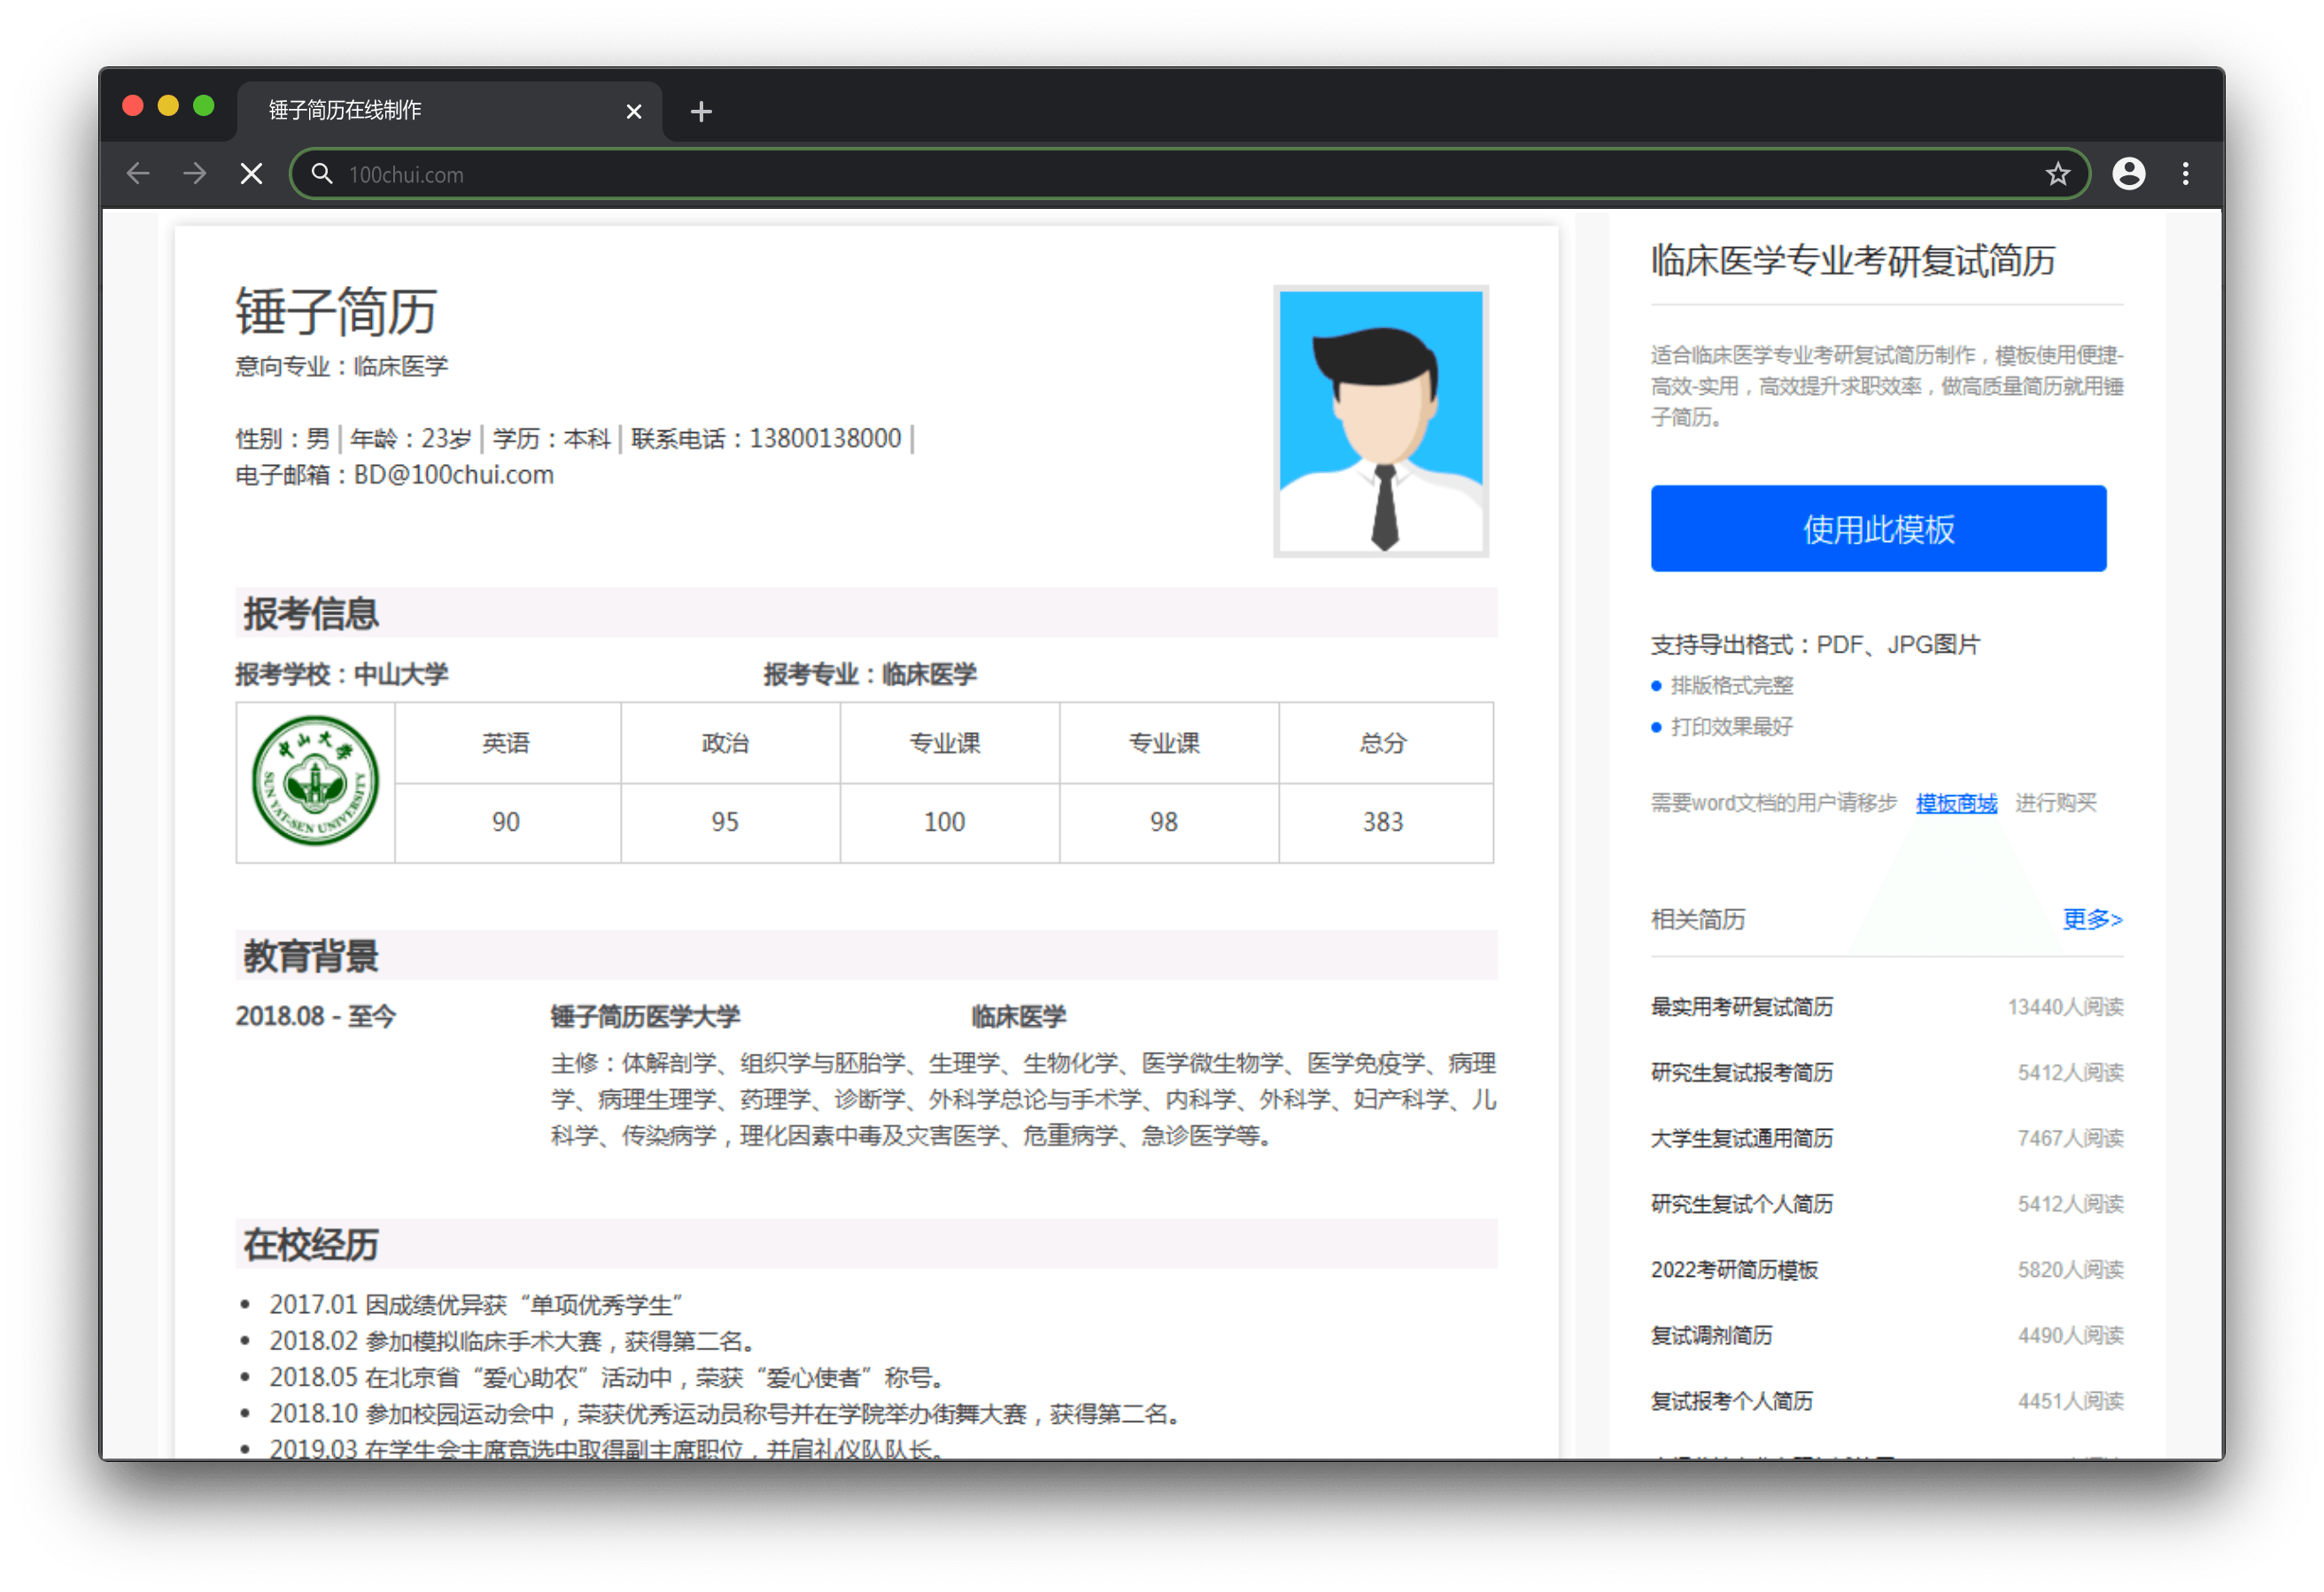Viewport: 2324px width, 1592px height.
Task: Open 最实用考研复试简历 link
Action: 1741,1007
